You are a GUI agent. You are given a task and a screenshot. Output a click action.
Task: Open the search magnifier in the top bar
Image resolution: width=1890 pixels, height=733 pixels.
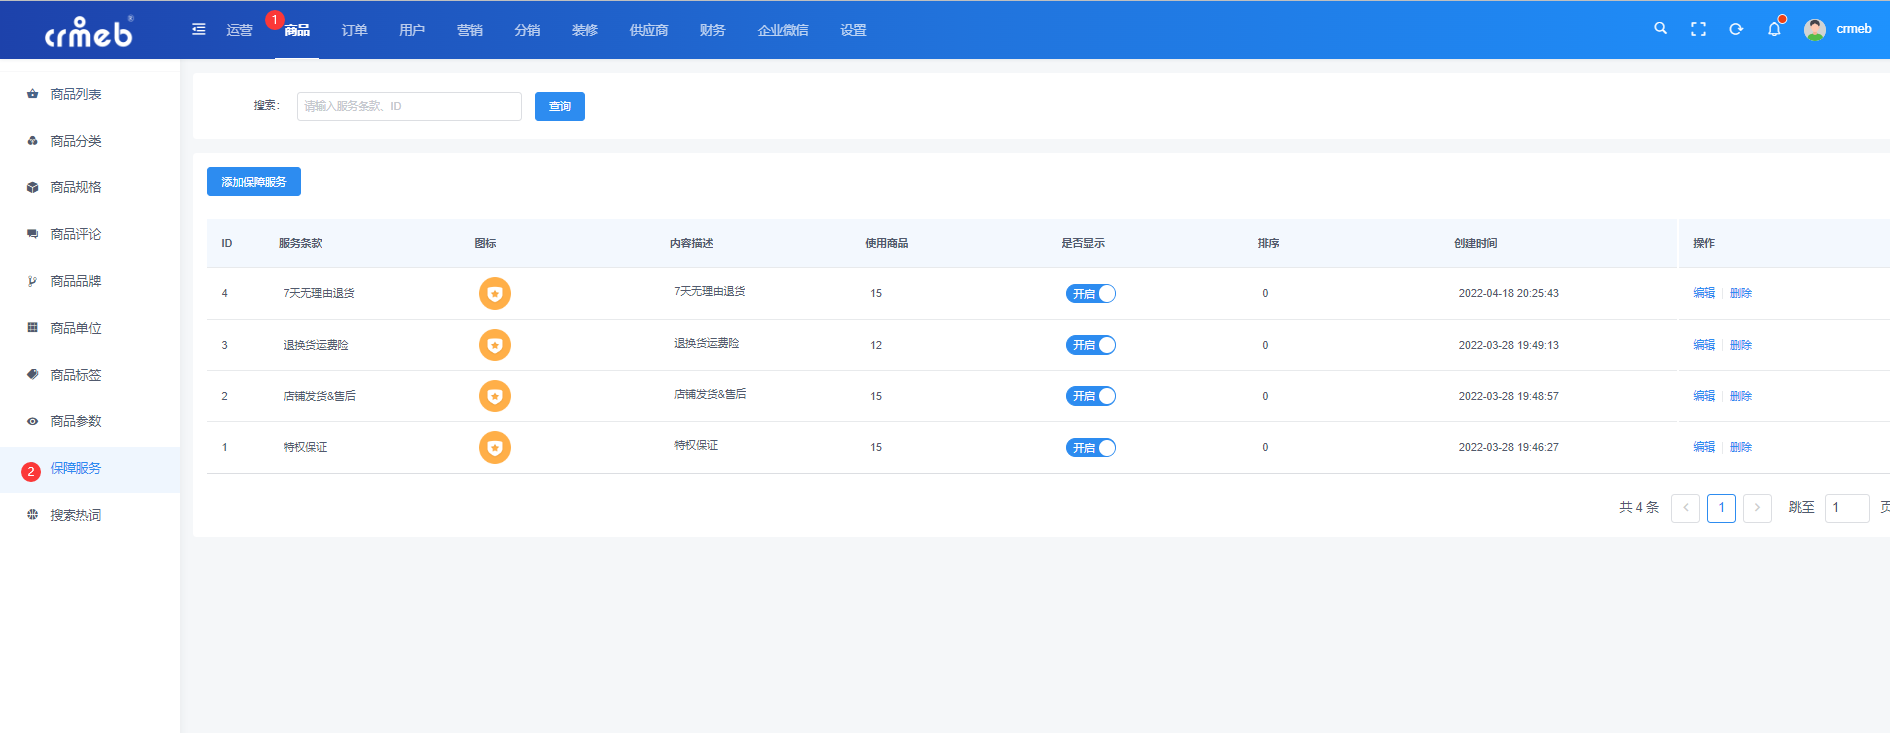pos(1660,29)
